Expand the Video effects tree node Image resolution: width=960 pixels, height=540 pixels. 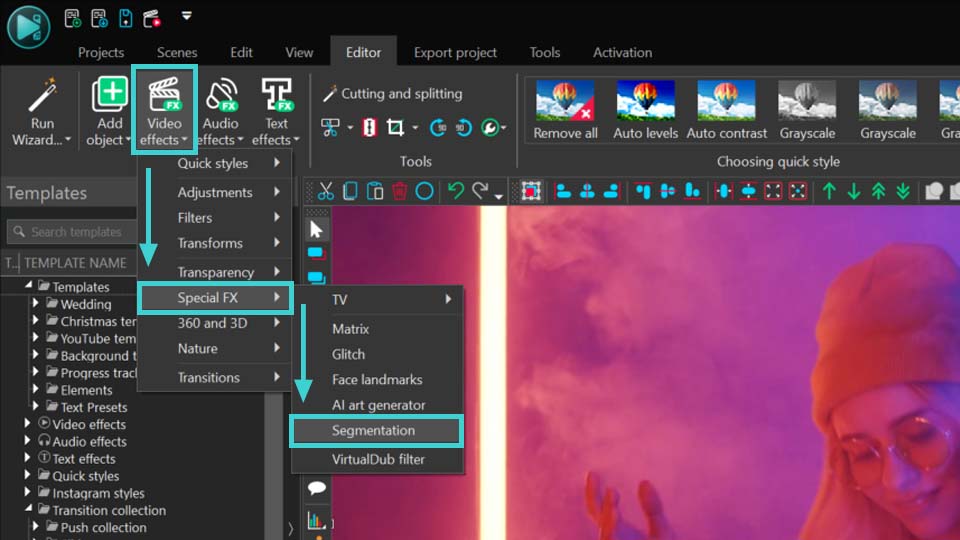[x=28, y=423]
